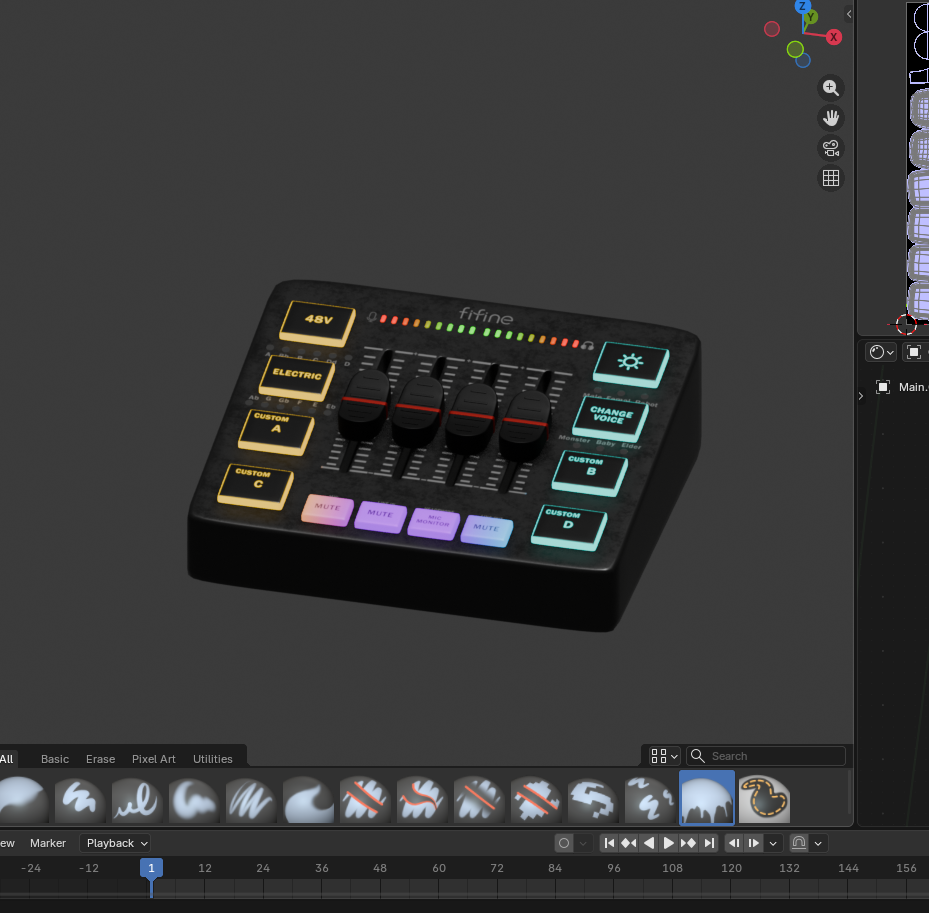
Task: Step forward one frame
Action: tap(754, 843)
